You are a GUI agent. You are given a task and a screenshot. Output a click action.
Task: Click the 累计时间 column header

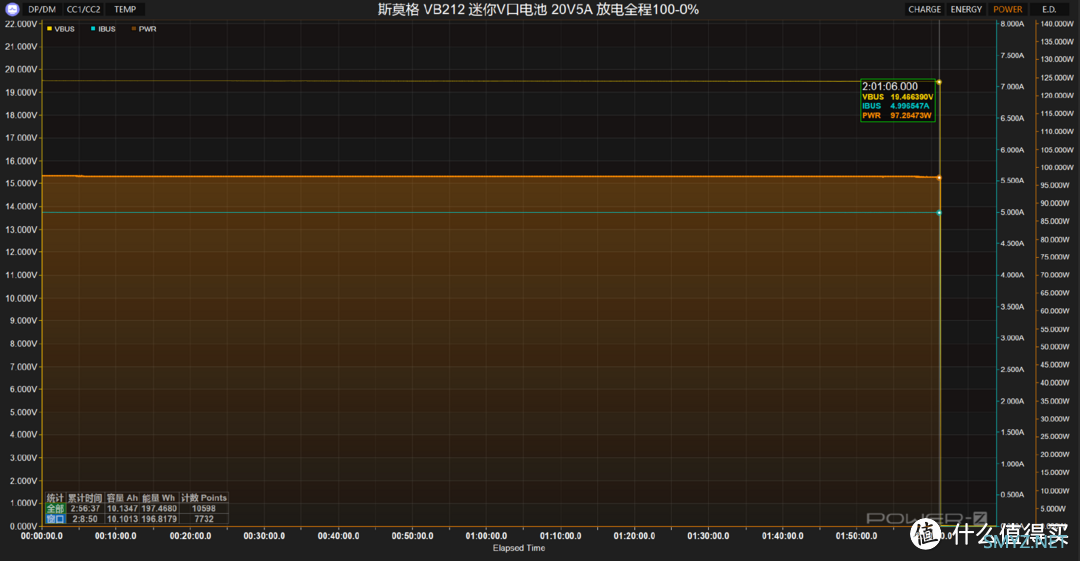coord(85,498)
